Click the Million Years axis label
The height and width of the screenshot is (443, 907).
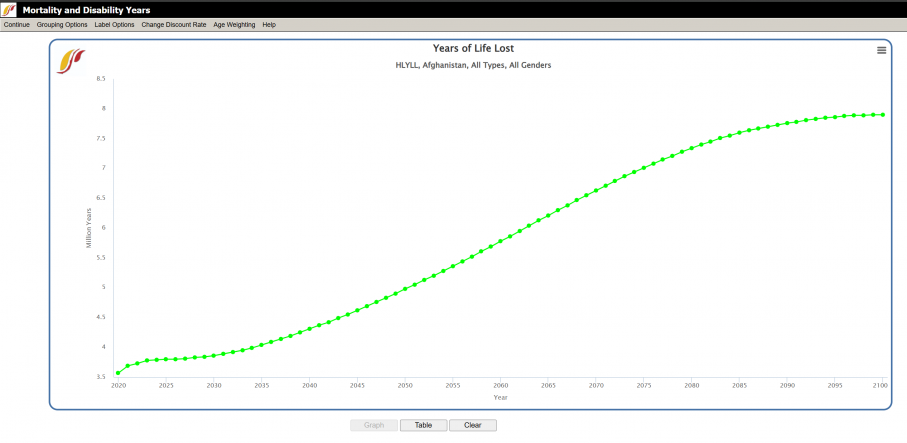click(x=89, y=228)
